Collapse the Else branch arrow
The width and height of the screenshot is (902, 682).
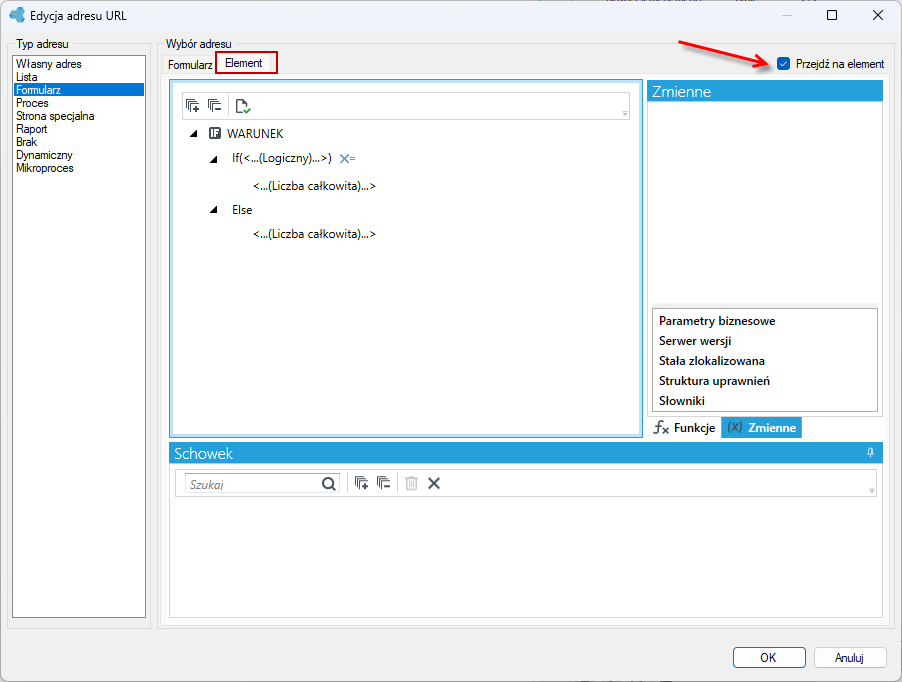point(213,210)
